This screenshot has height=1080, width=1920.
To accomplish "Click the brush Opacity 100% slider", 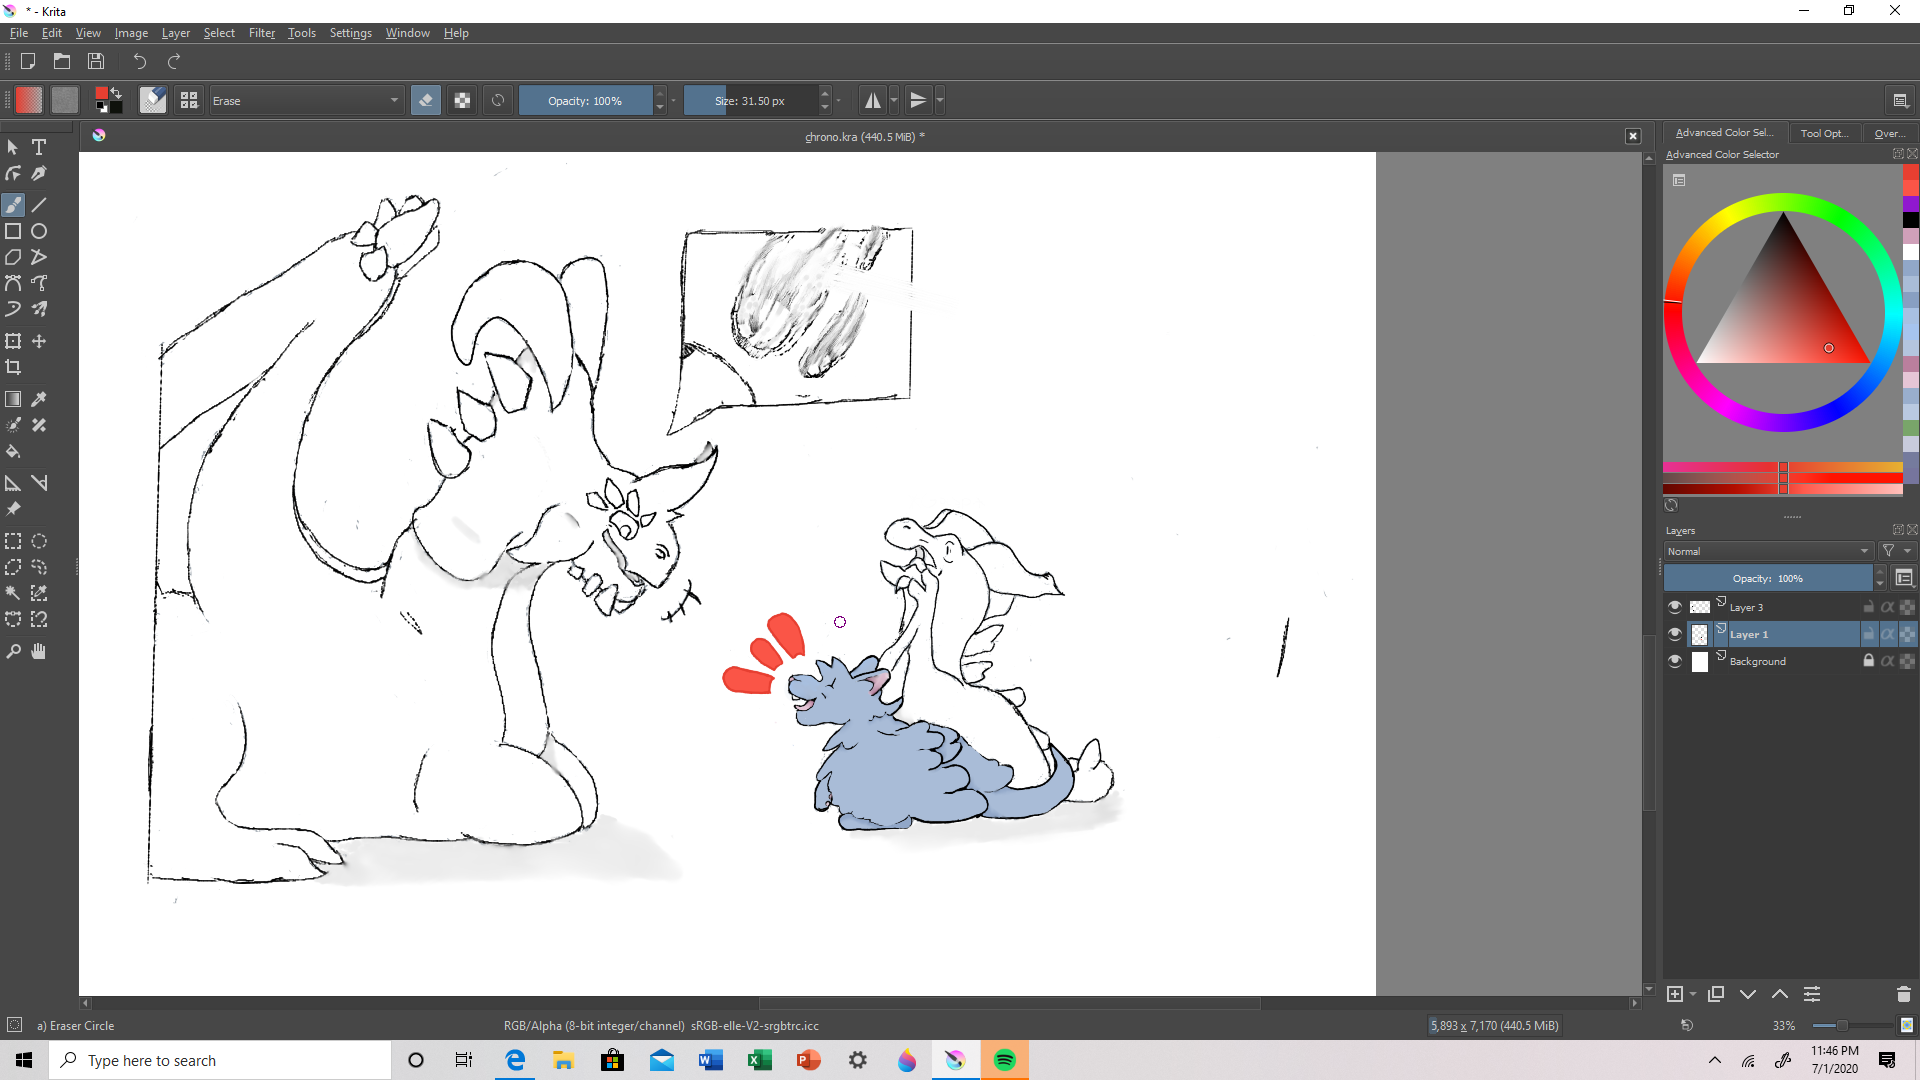I will point(585,100).
